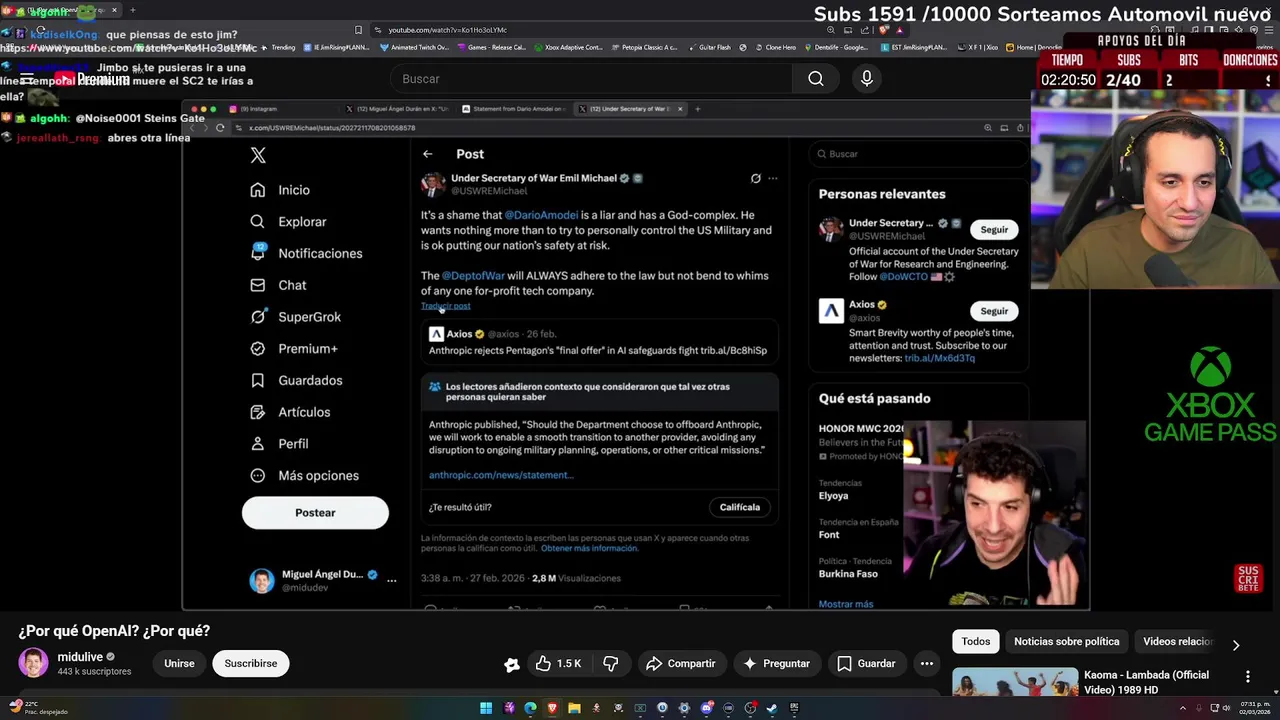
Task: Select the Videos relacionados filter chip
Action: pyautogui.click(x=1177, y=642)
